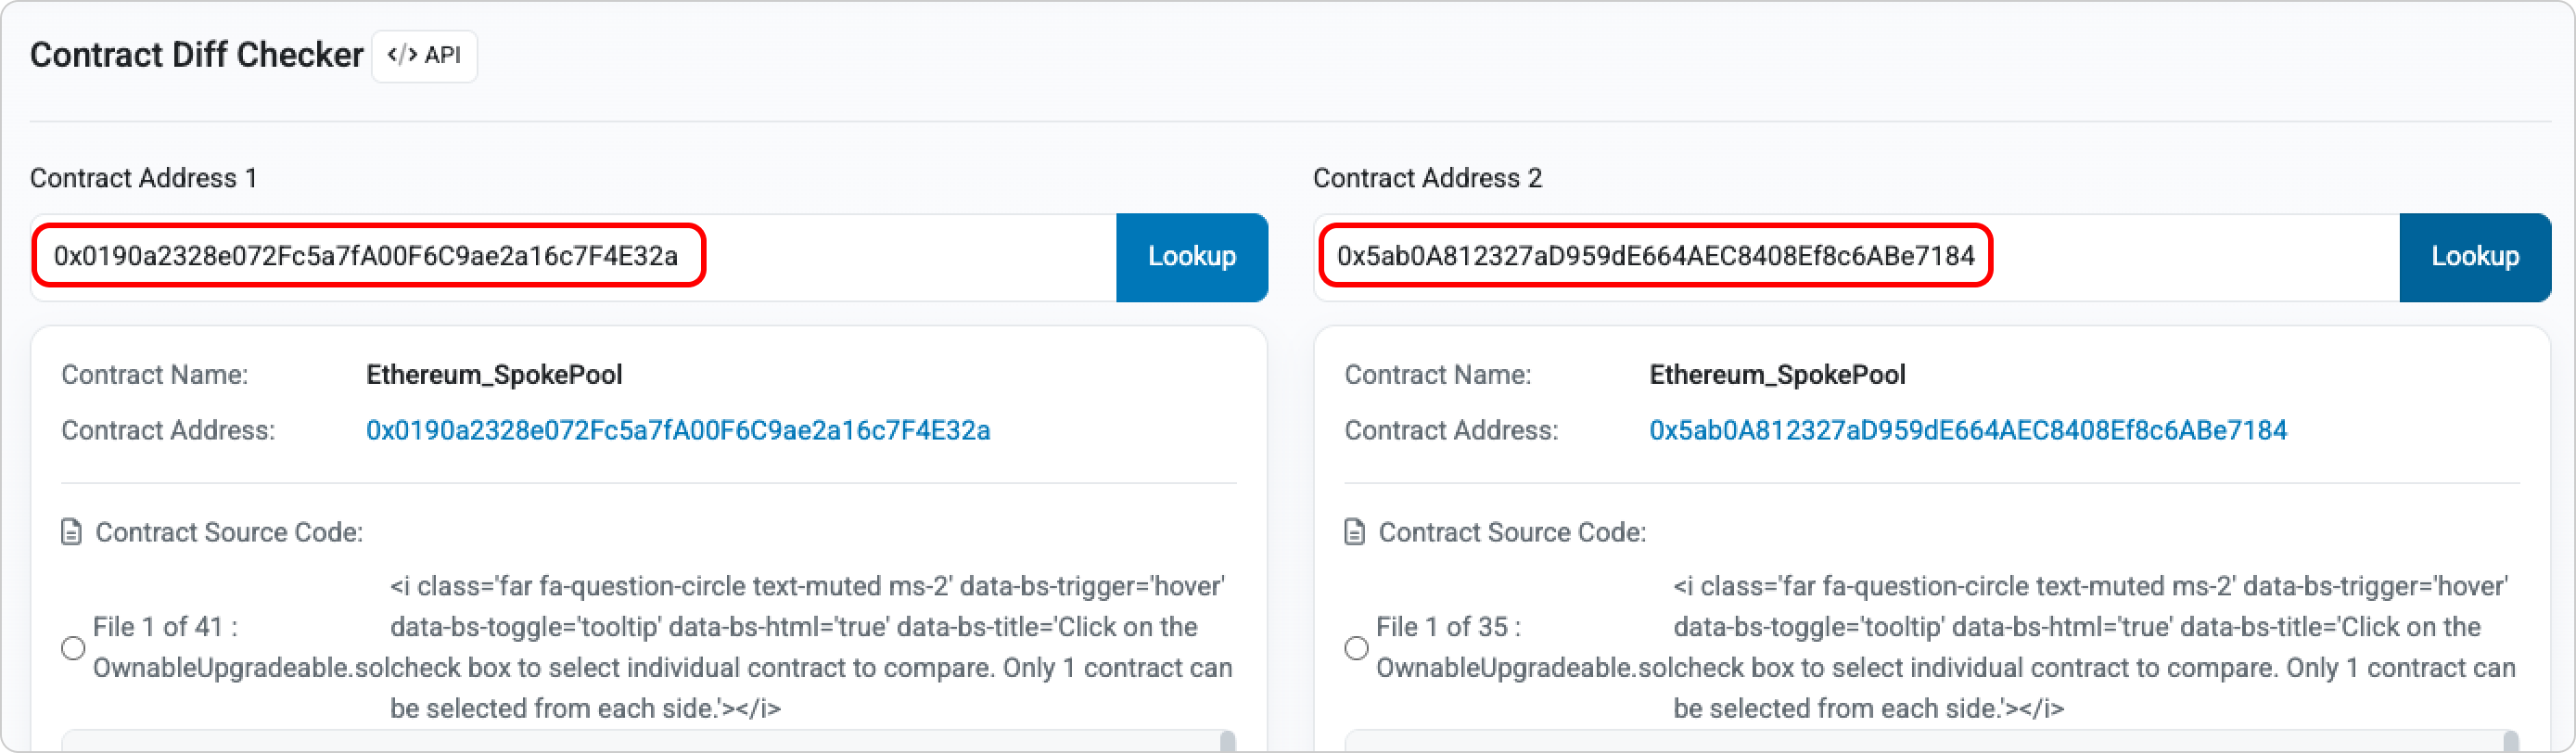Open the 0x0190a2328e… contract address link
Screen dimensions: 2576x753
point(677,430)
